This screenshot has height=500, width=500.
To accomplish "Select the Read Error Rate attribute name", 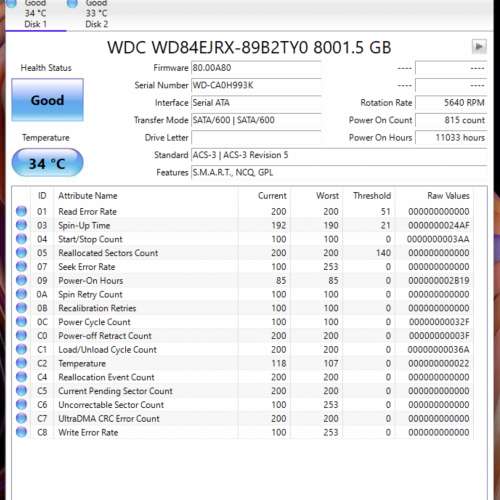I will point(87,212).
